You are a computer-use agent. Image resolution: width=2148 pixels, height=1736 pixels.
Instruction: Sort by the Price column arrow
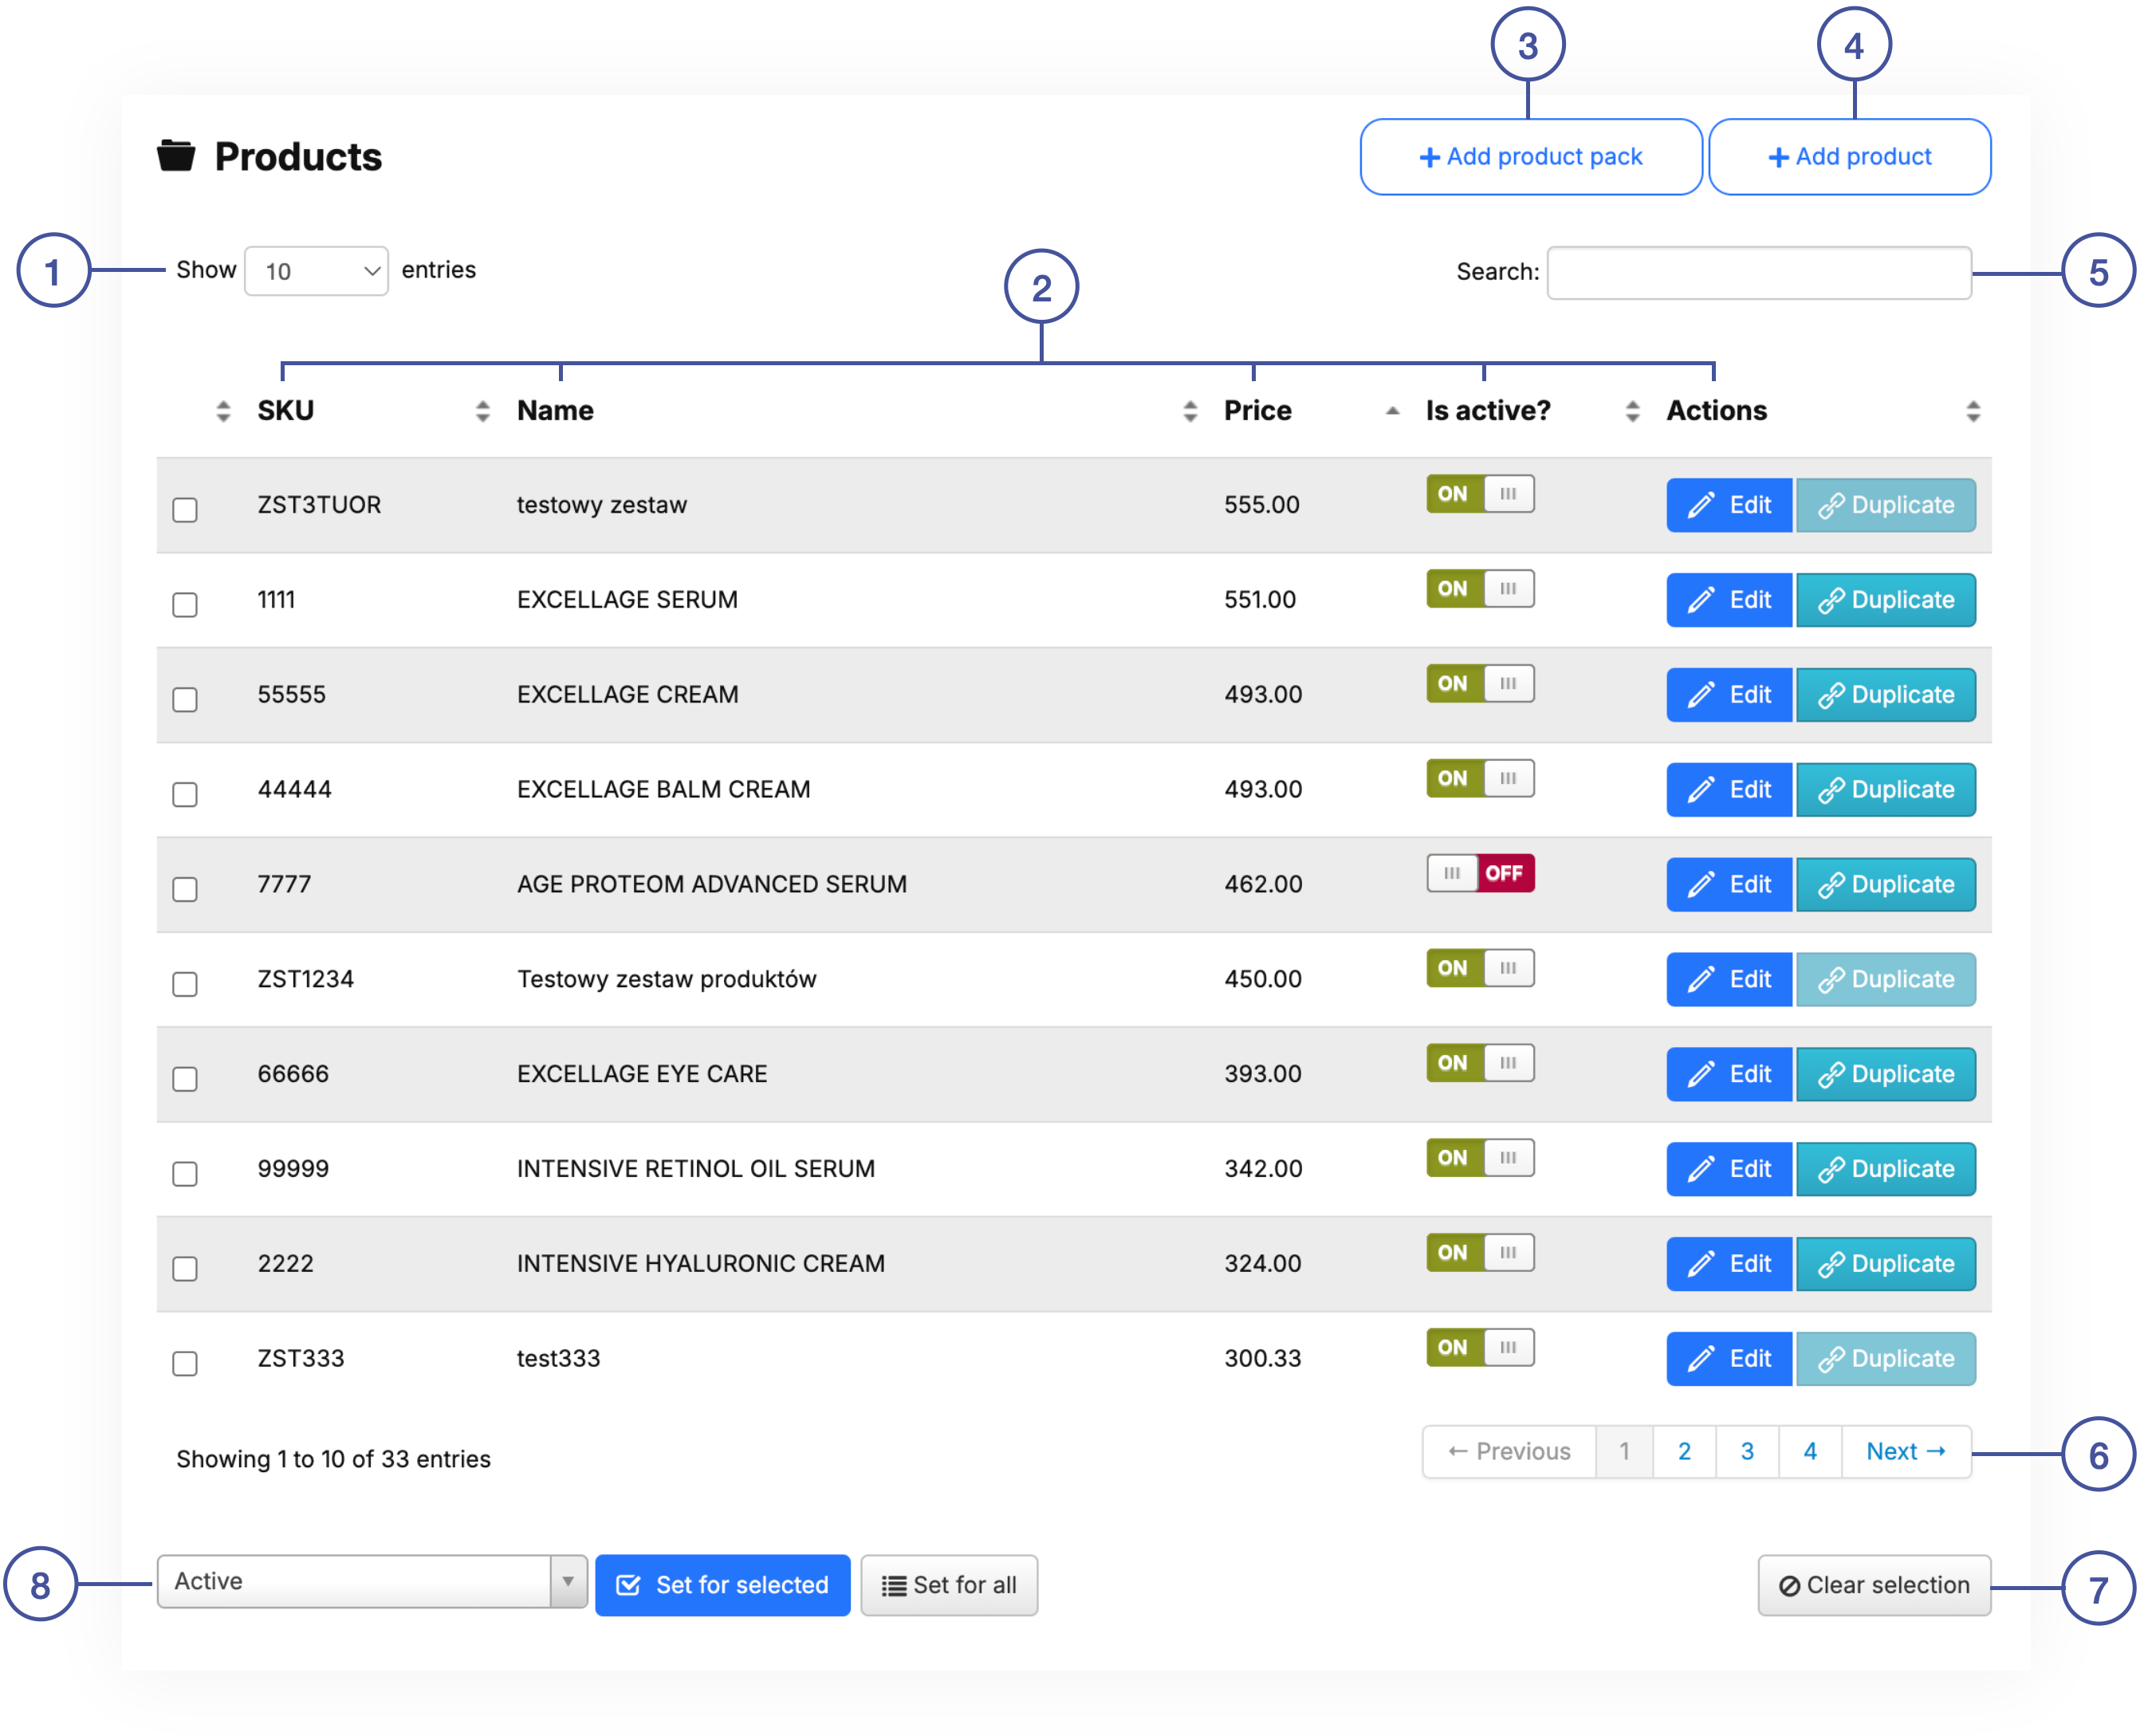(x=1392, y=411)
